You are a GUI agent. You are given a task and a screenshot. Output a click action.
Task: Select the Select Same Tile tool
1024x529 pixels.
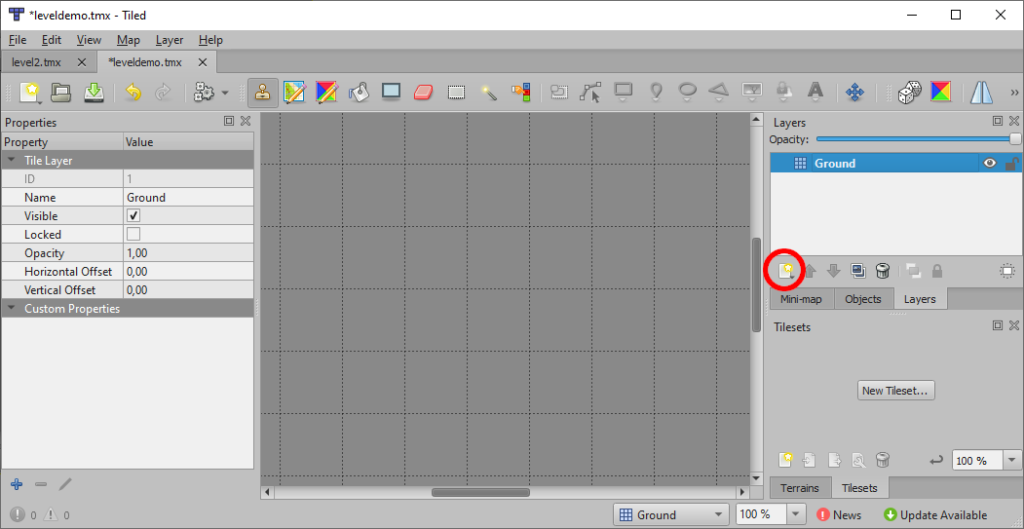pos(521,93)
